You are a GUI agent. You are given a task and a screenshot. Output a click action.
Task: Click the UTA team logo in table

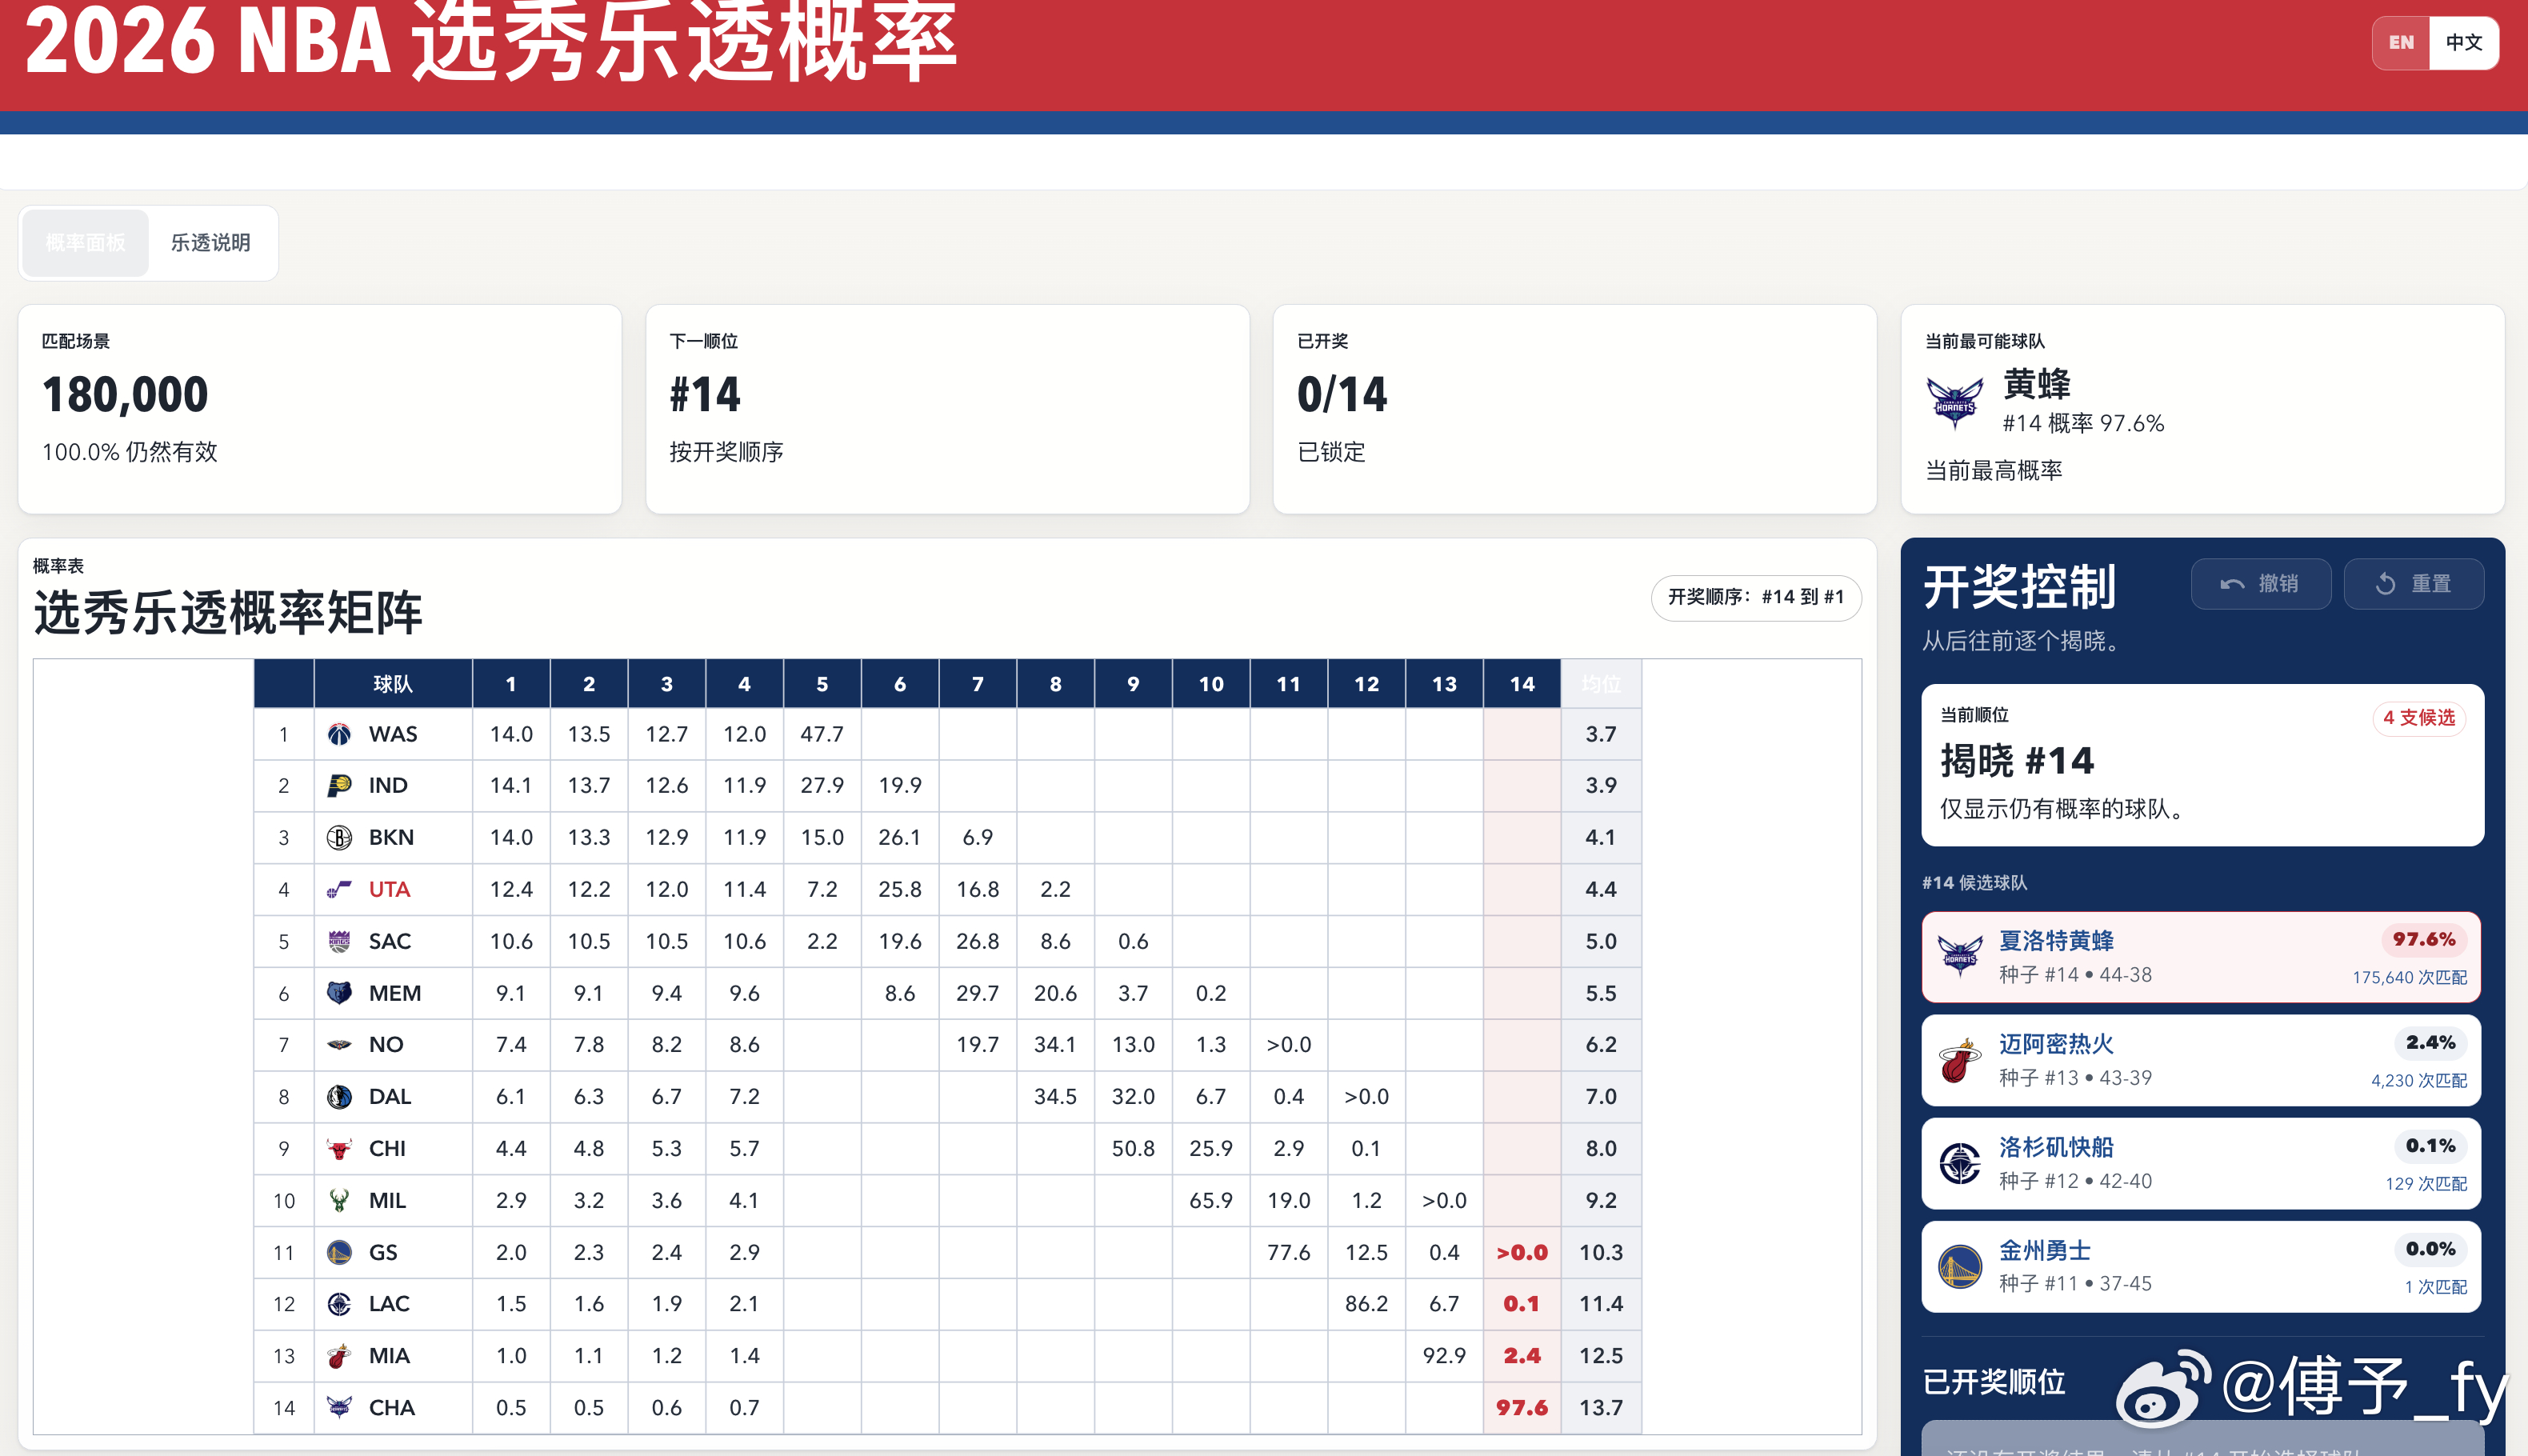click(339, 889)
